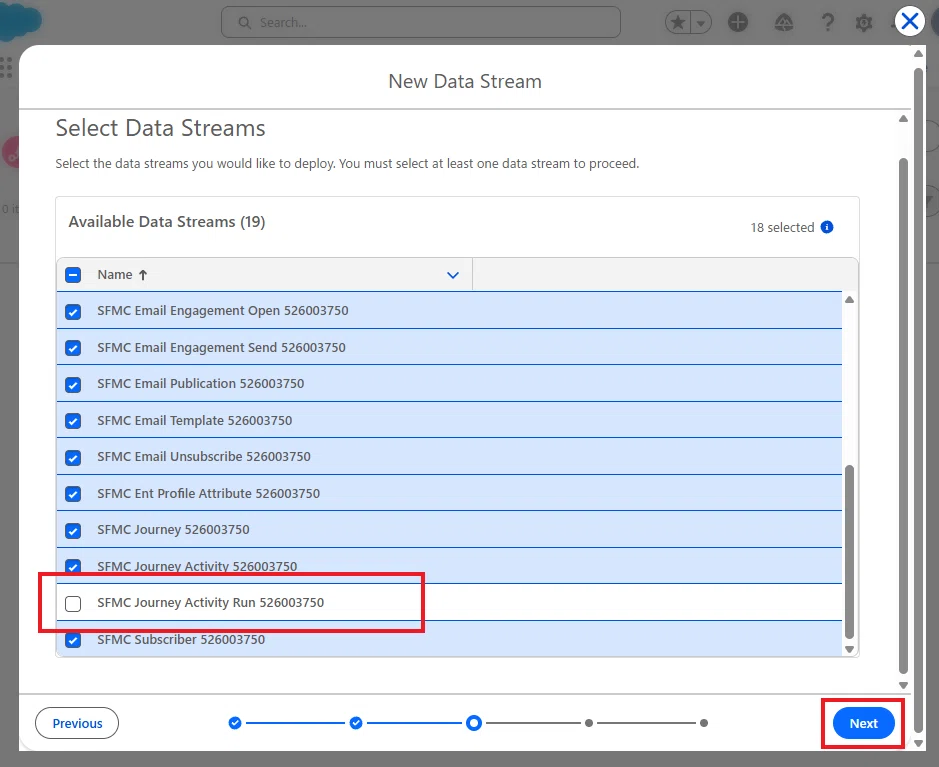Click the dialog content scrollbar thumb

pyautogui.click(x=904, y=416)
